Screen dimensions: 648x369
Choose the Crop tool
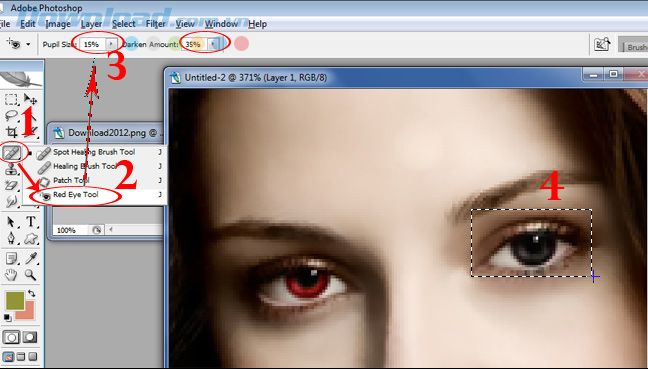11,132
